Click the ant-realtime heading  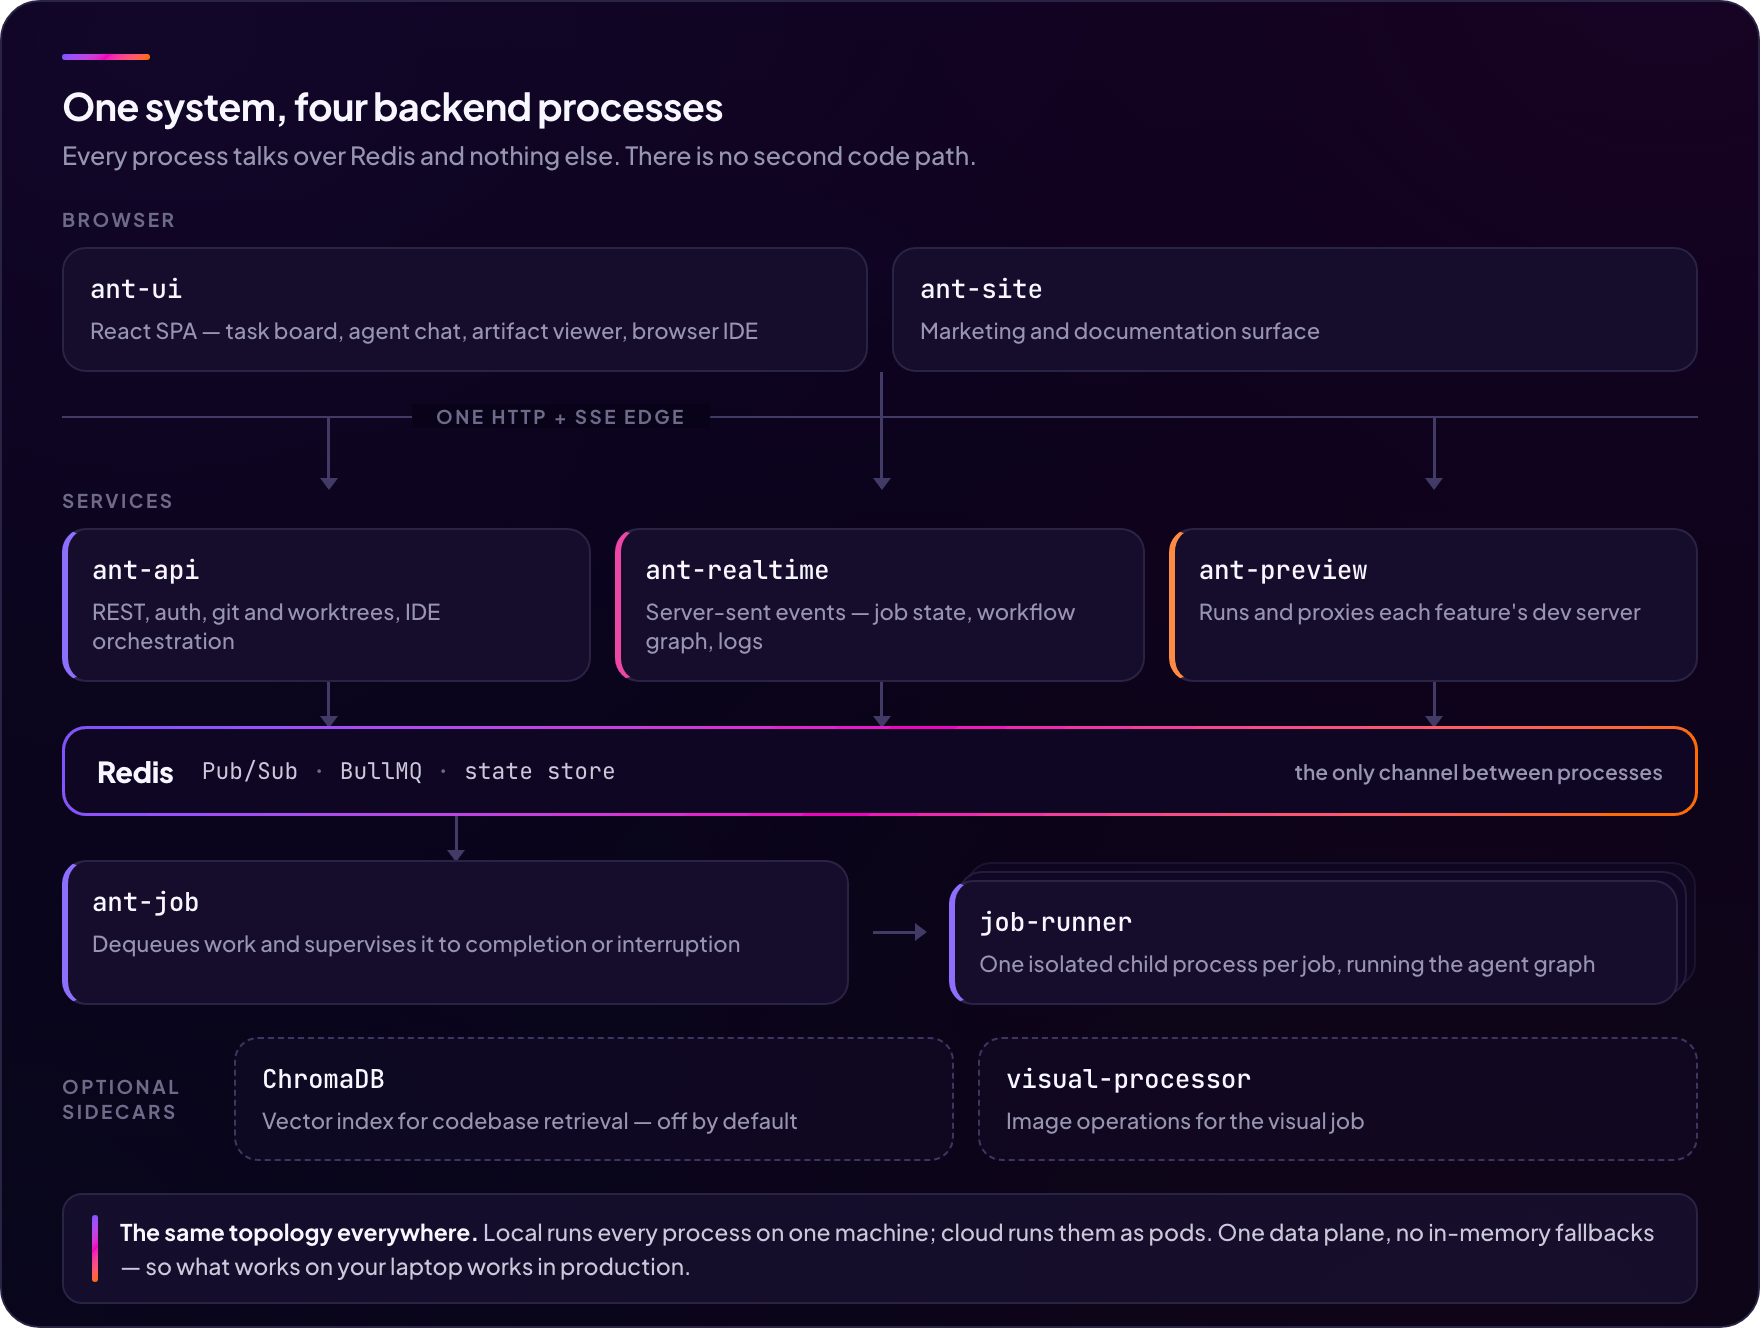point(737,570)
